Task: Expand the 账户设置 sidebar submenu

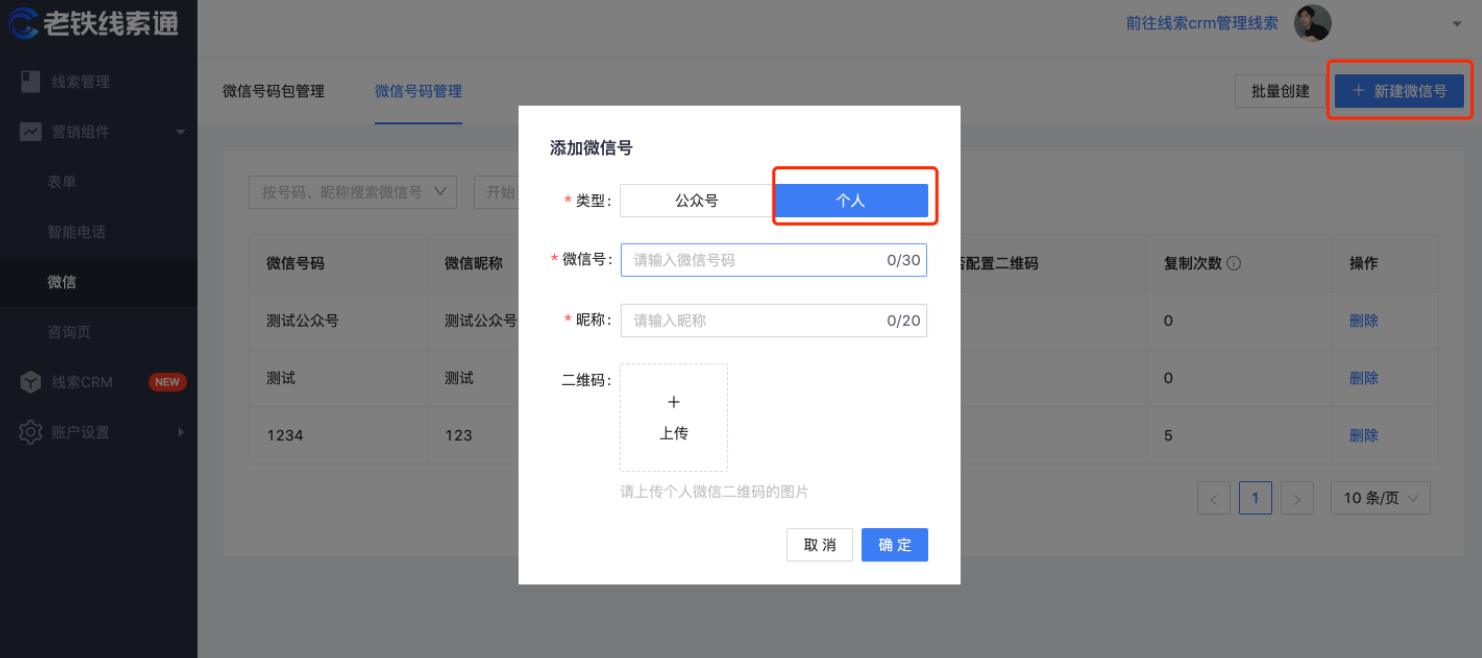Action: click(x=180, y=431)
